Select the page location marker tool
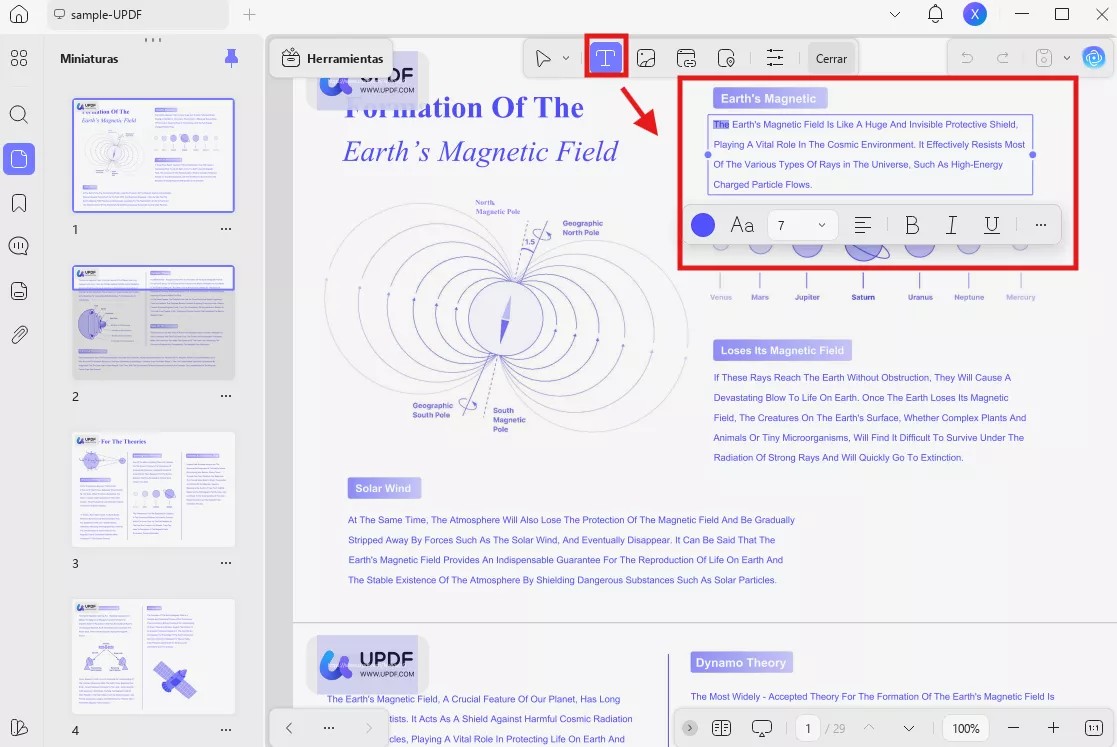Viewport: 1117px width, 747px height. pyautogui.click(x=726, y=58)
